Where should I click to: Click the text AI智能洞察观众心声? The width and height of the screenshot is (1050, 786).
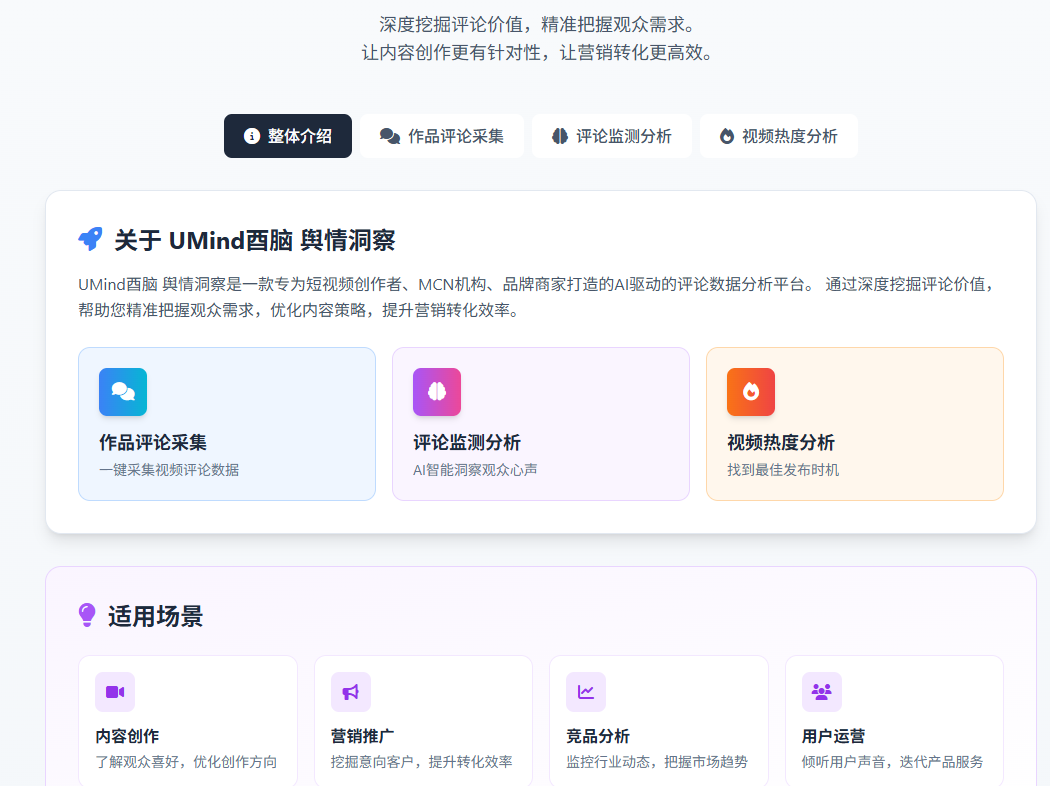pyautogui.click(x=475, y=470)
